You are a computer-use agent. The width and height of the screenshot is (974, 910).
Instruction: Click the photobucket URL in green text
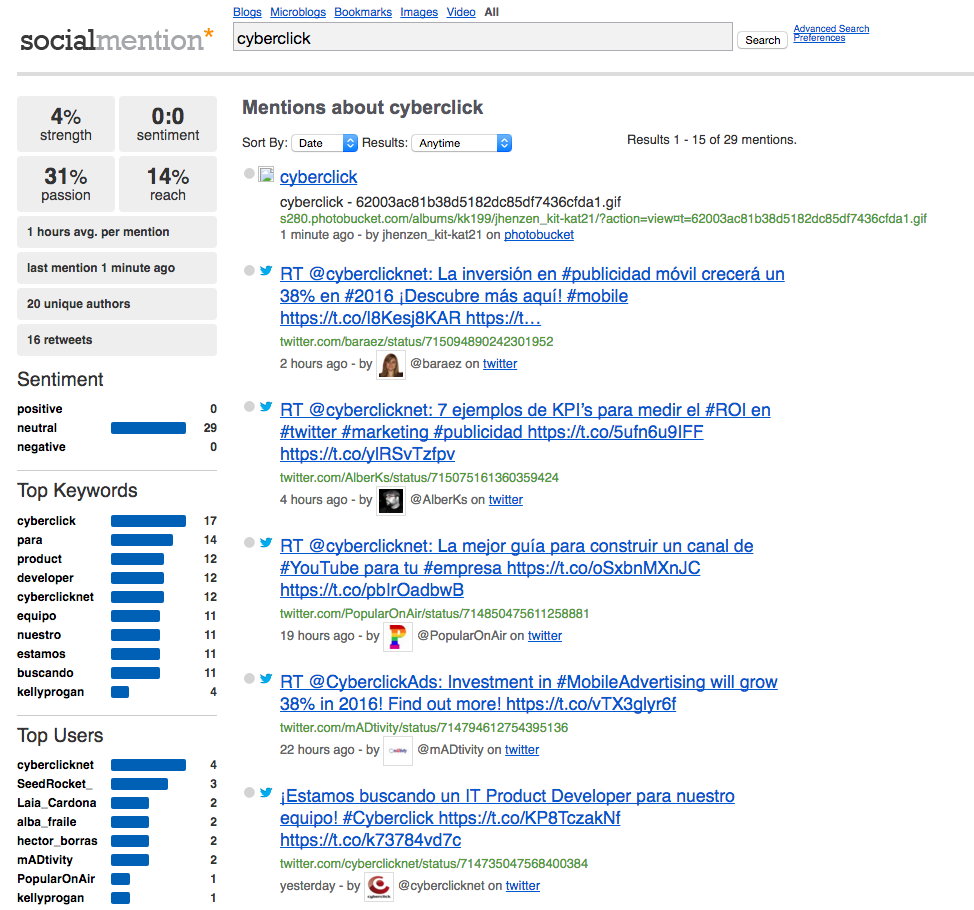pos(603,219)
